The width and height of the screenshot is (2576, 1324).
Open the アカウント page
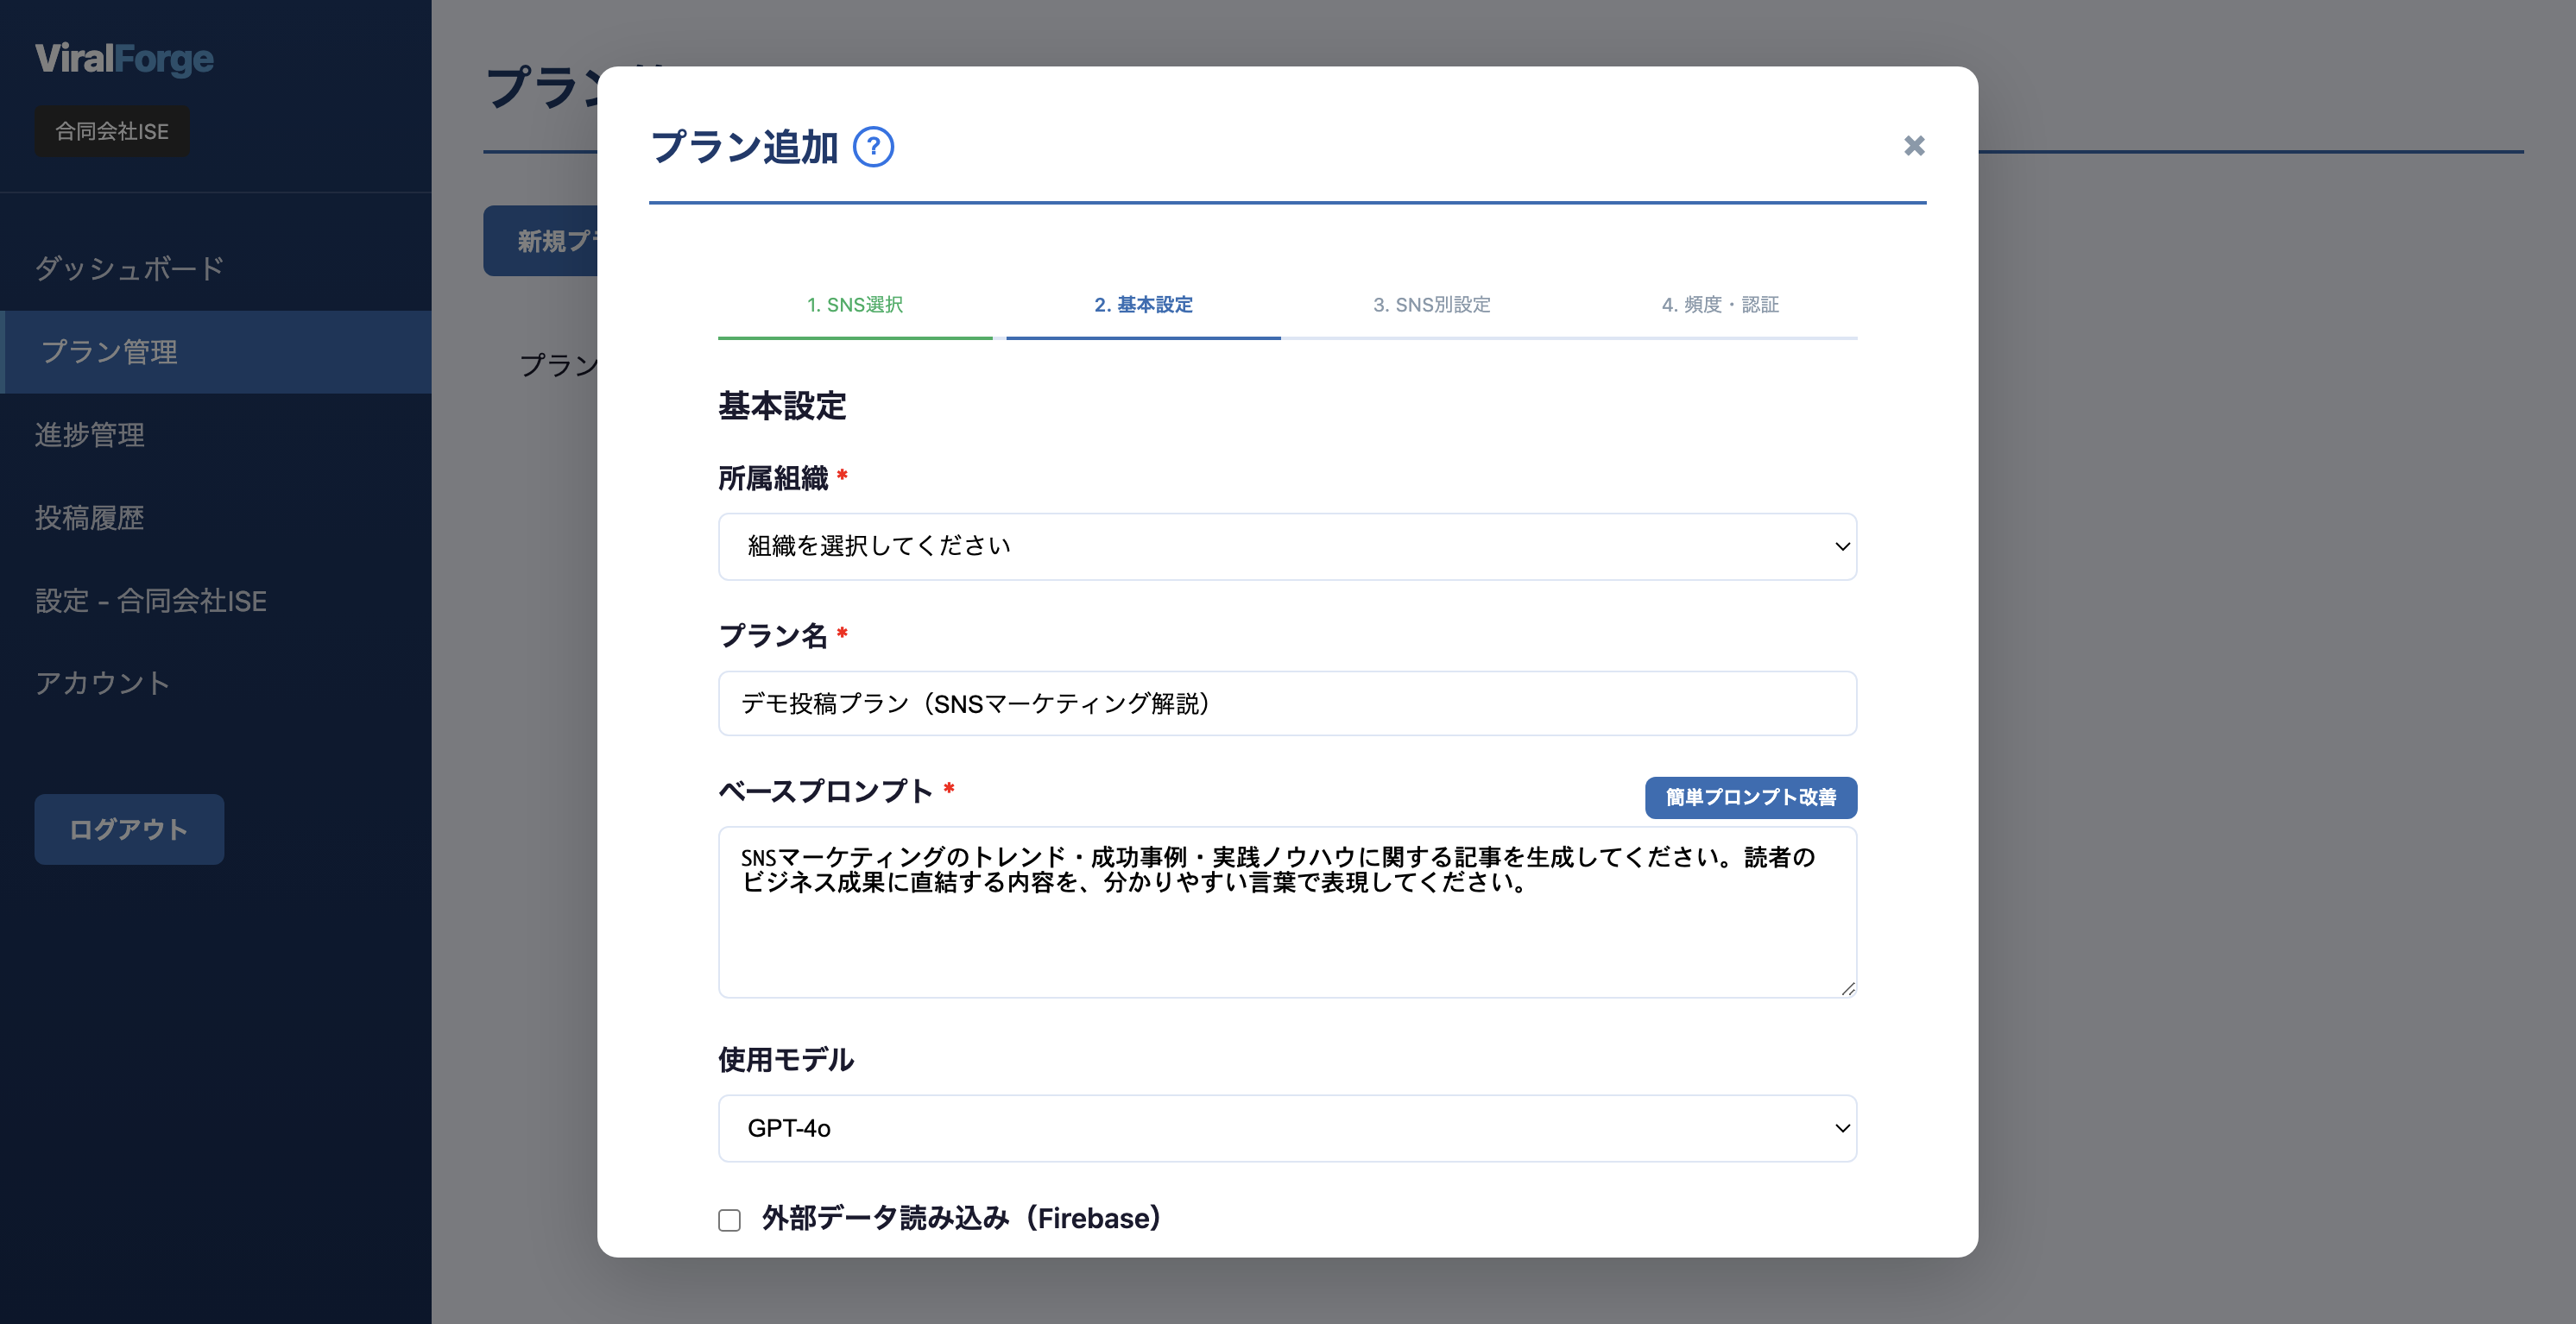pyautogui.click(x=102, y=683)
